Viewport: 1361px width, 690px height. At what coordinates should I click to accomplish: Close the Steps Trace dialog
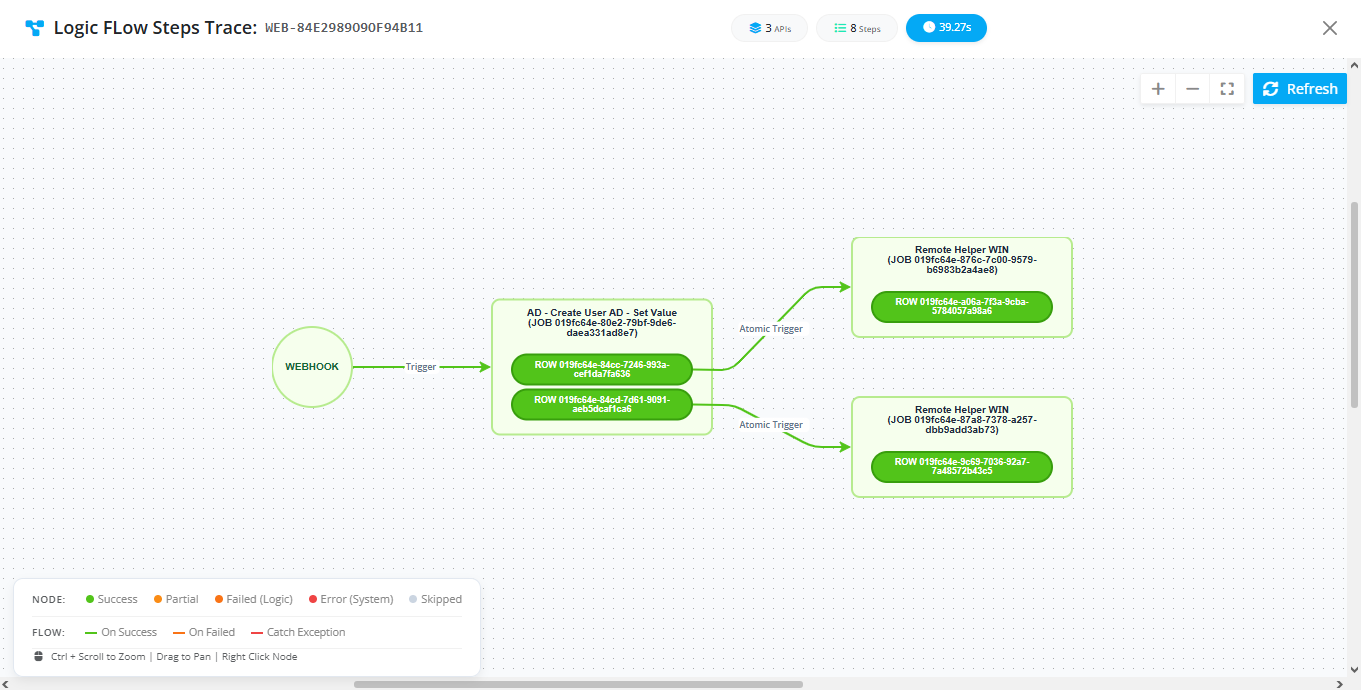point(1330,28)
